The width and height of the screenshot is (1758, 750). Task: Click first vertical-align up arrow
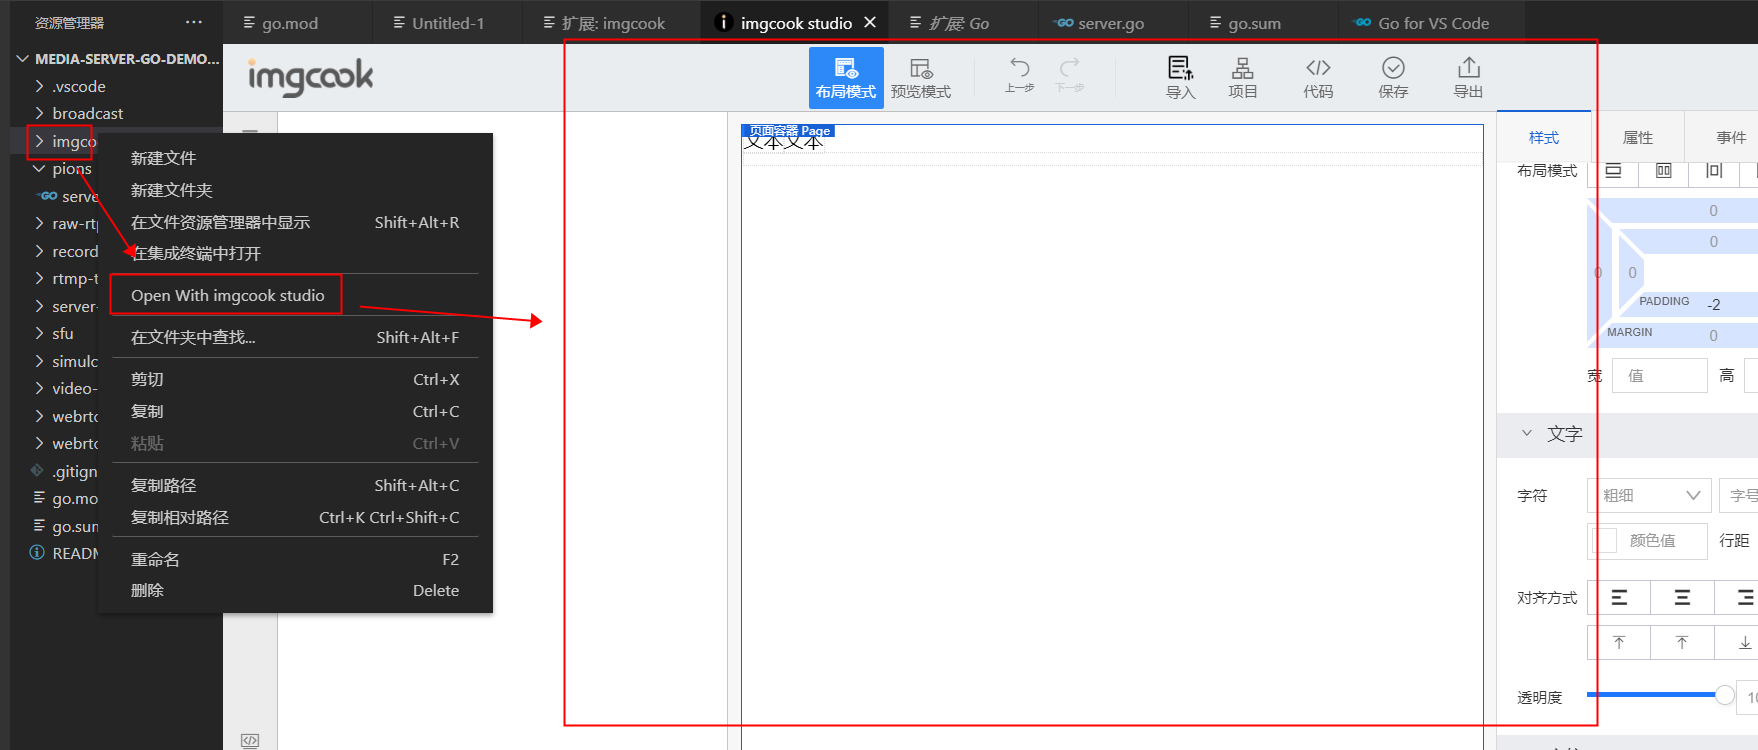pos(1619,642)
